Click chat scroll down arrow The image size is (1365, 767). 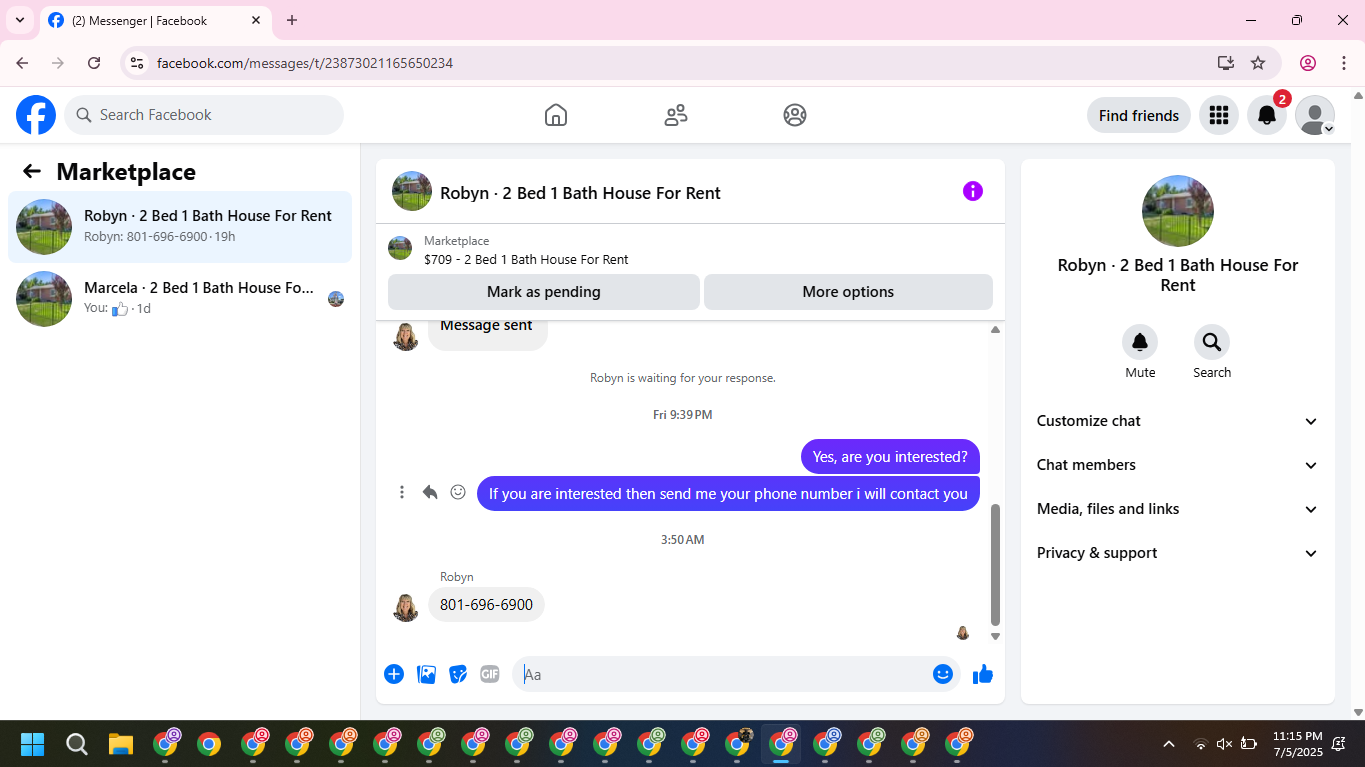pos(995,636)
